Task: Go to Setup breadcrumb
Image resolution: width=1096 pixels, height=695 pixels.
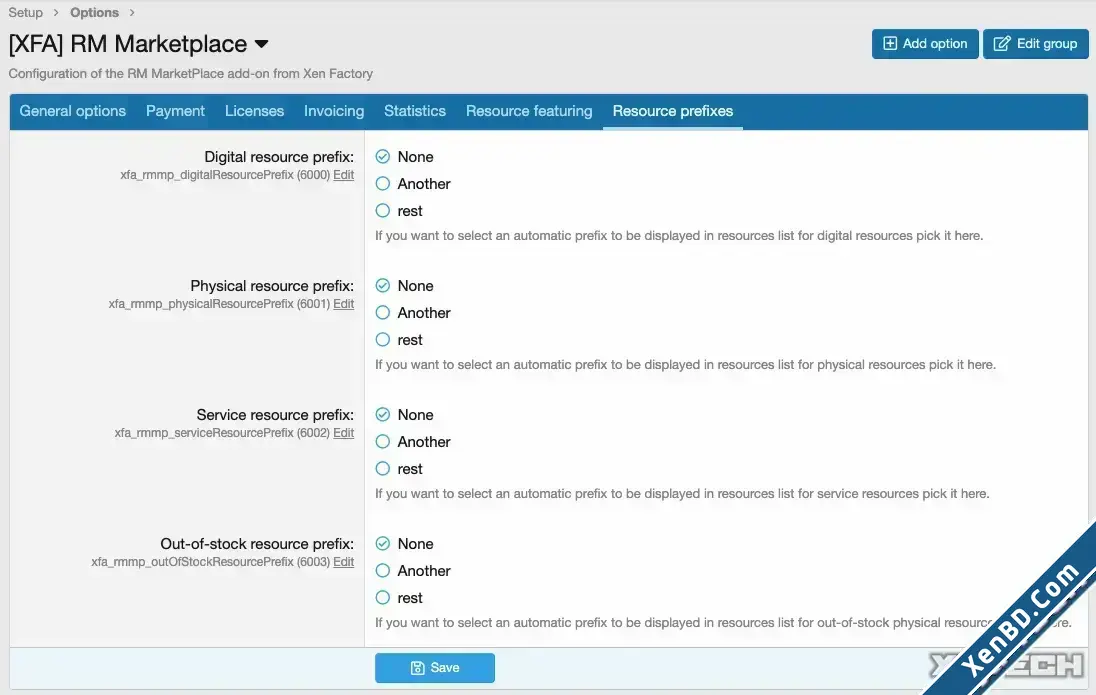Action: click(x=26, y=13)
